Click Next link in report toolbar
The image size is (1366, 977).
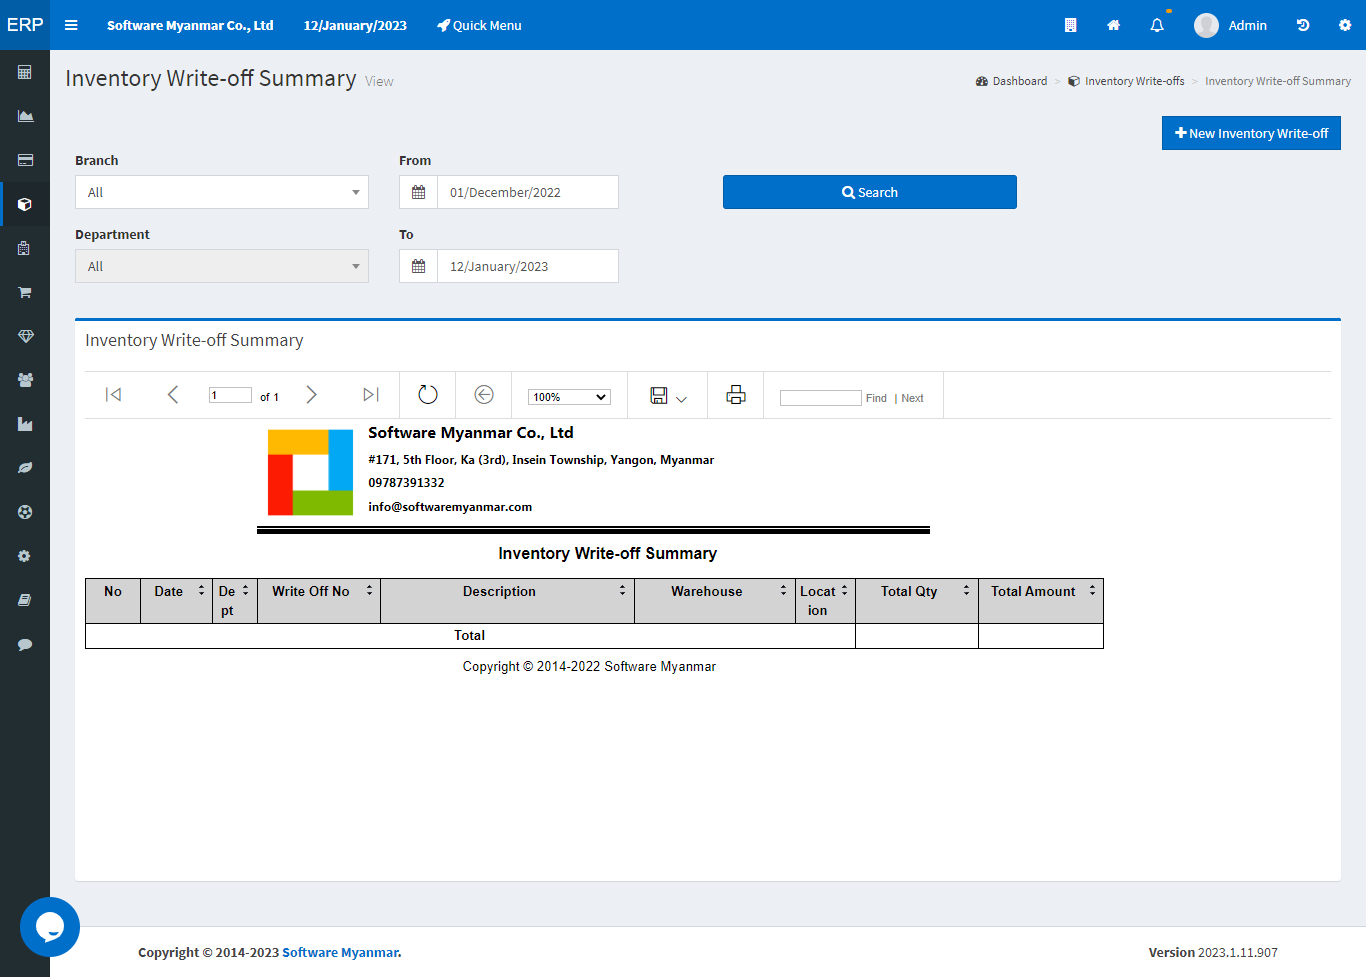[912, 398]
